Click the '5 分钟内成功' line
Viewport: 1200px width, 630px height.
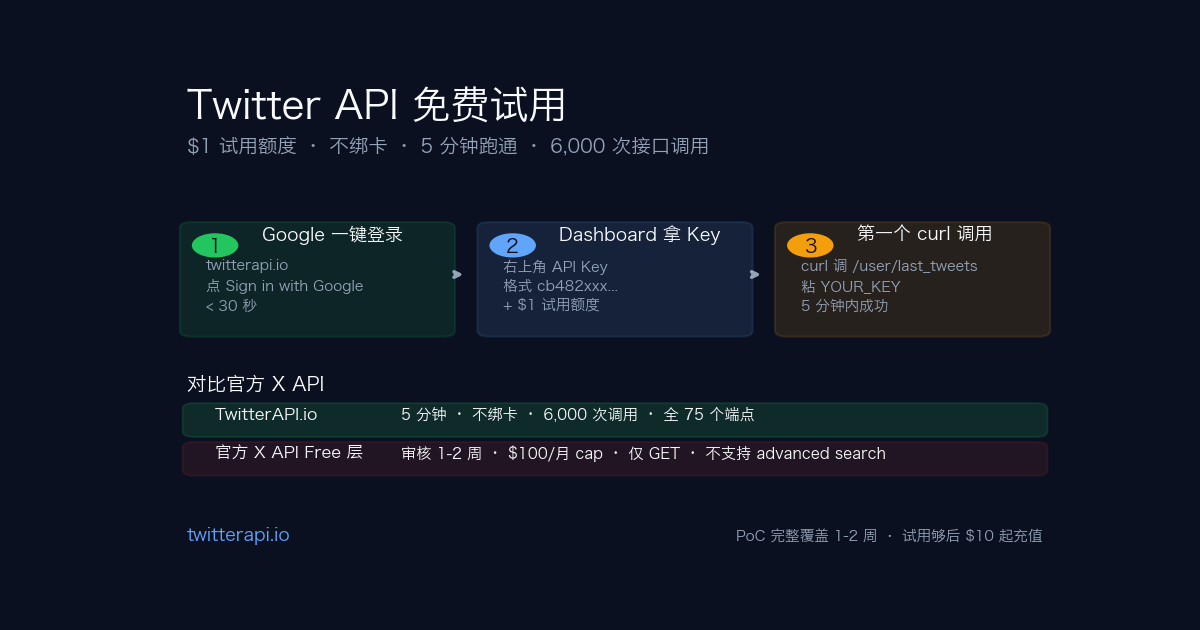coord(844,306)
